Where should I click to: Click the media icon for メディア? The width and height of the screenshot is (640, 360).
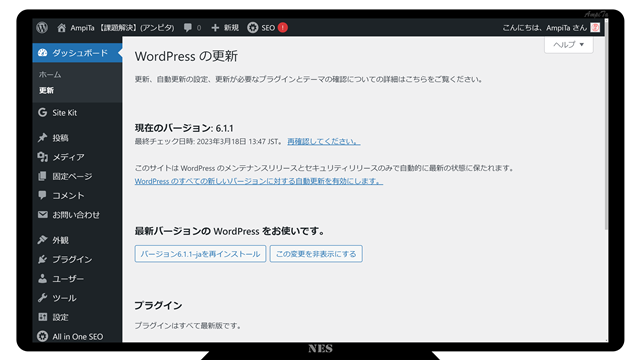[x=42, y=157]
